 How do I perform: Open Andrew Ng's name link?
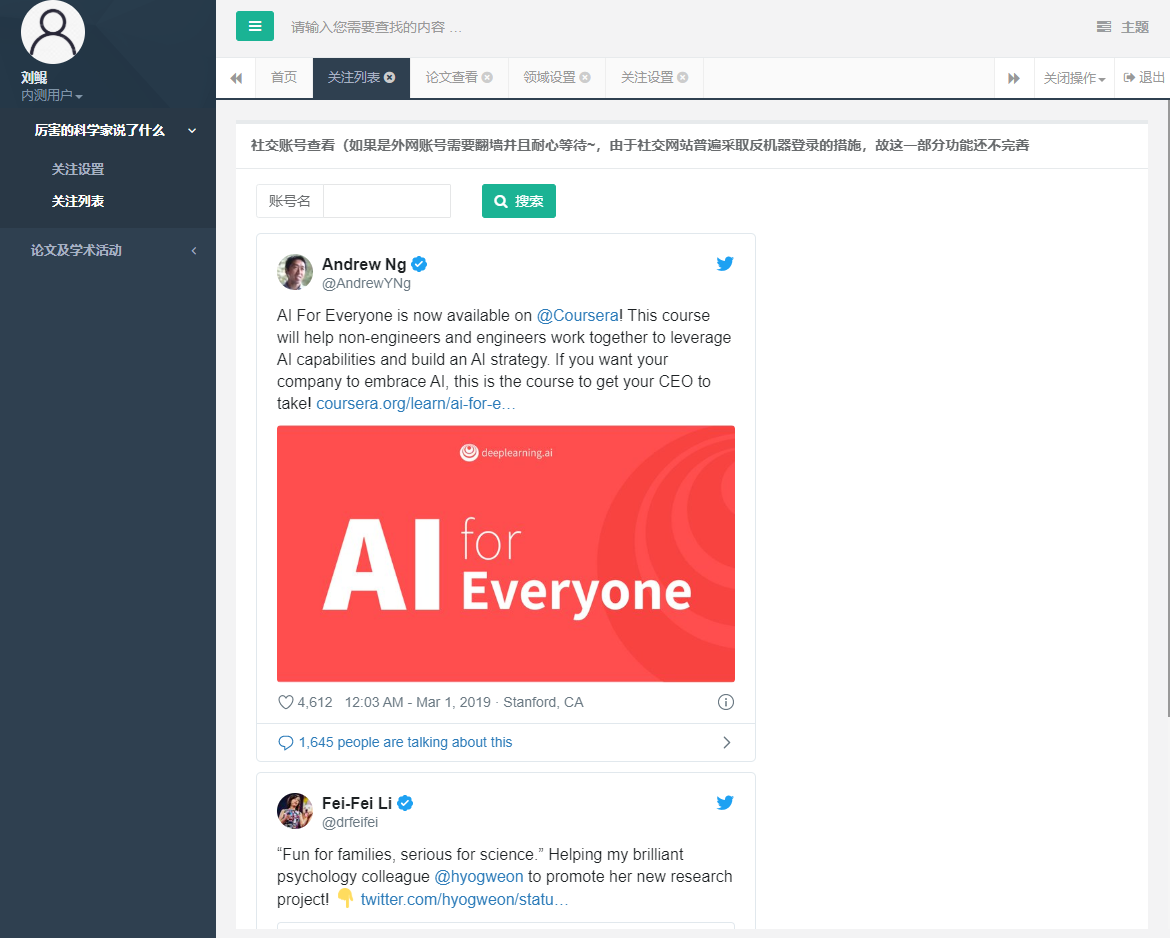tap(364, 264)
